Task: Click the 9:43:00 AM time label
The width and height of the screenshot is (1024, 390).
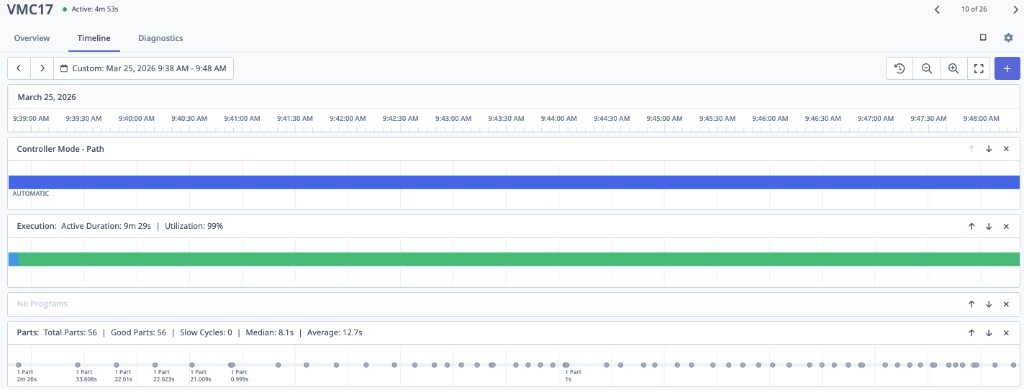Action: coord(453,119)
